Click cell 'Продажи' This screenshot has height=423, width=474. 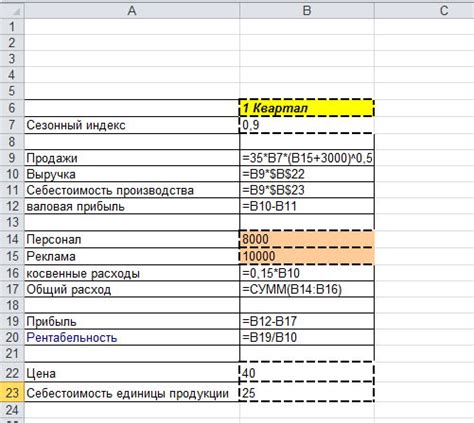coord(132,158)
